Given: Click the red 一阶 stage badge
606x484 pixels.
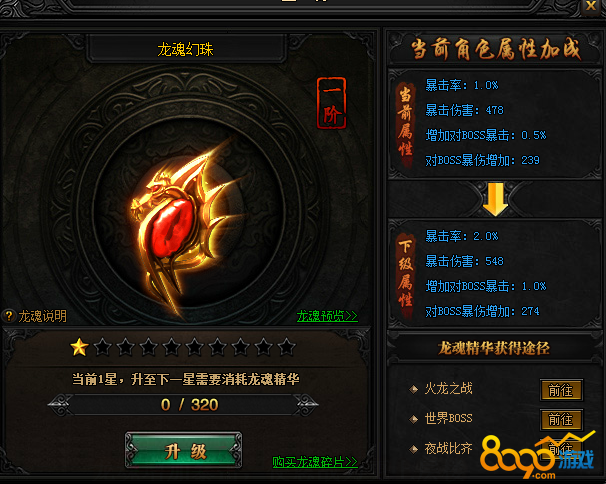Looking at the screenshot, I should [332, 103].
